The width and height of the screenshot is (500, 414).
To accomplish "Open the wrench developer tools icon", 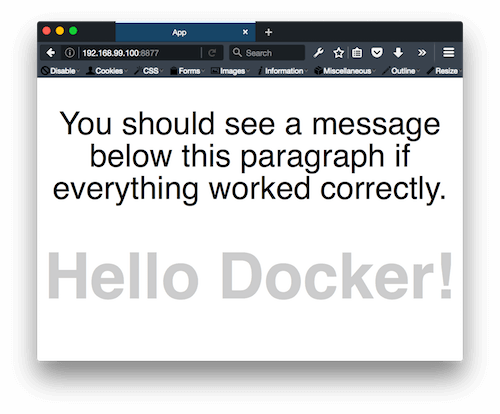I will pos(318,53).
